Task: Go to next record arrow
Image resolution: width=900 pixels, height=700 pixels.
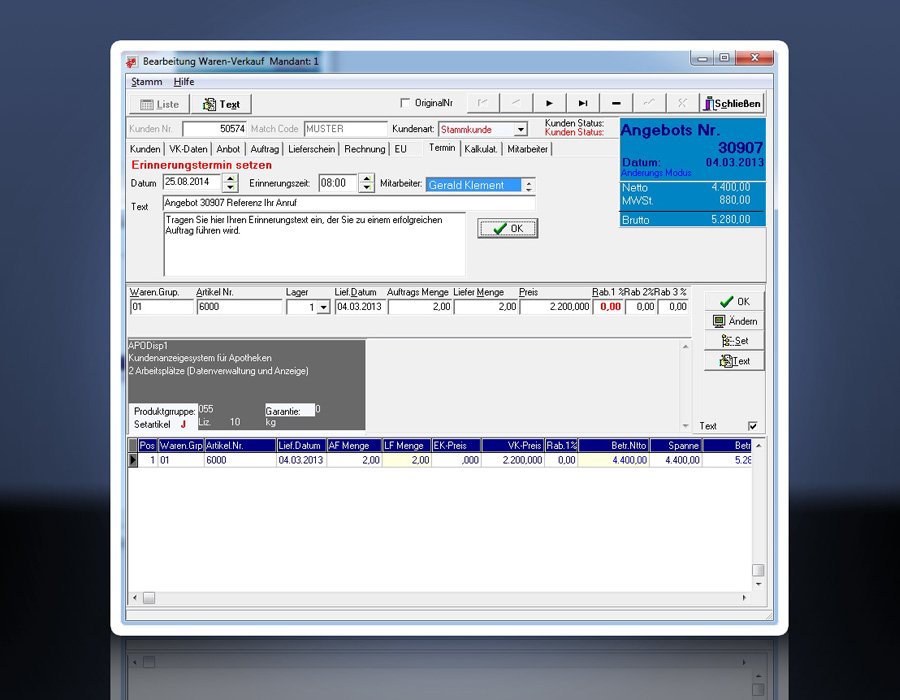Action: (x=549, y=103)
